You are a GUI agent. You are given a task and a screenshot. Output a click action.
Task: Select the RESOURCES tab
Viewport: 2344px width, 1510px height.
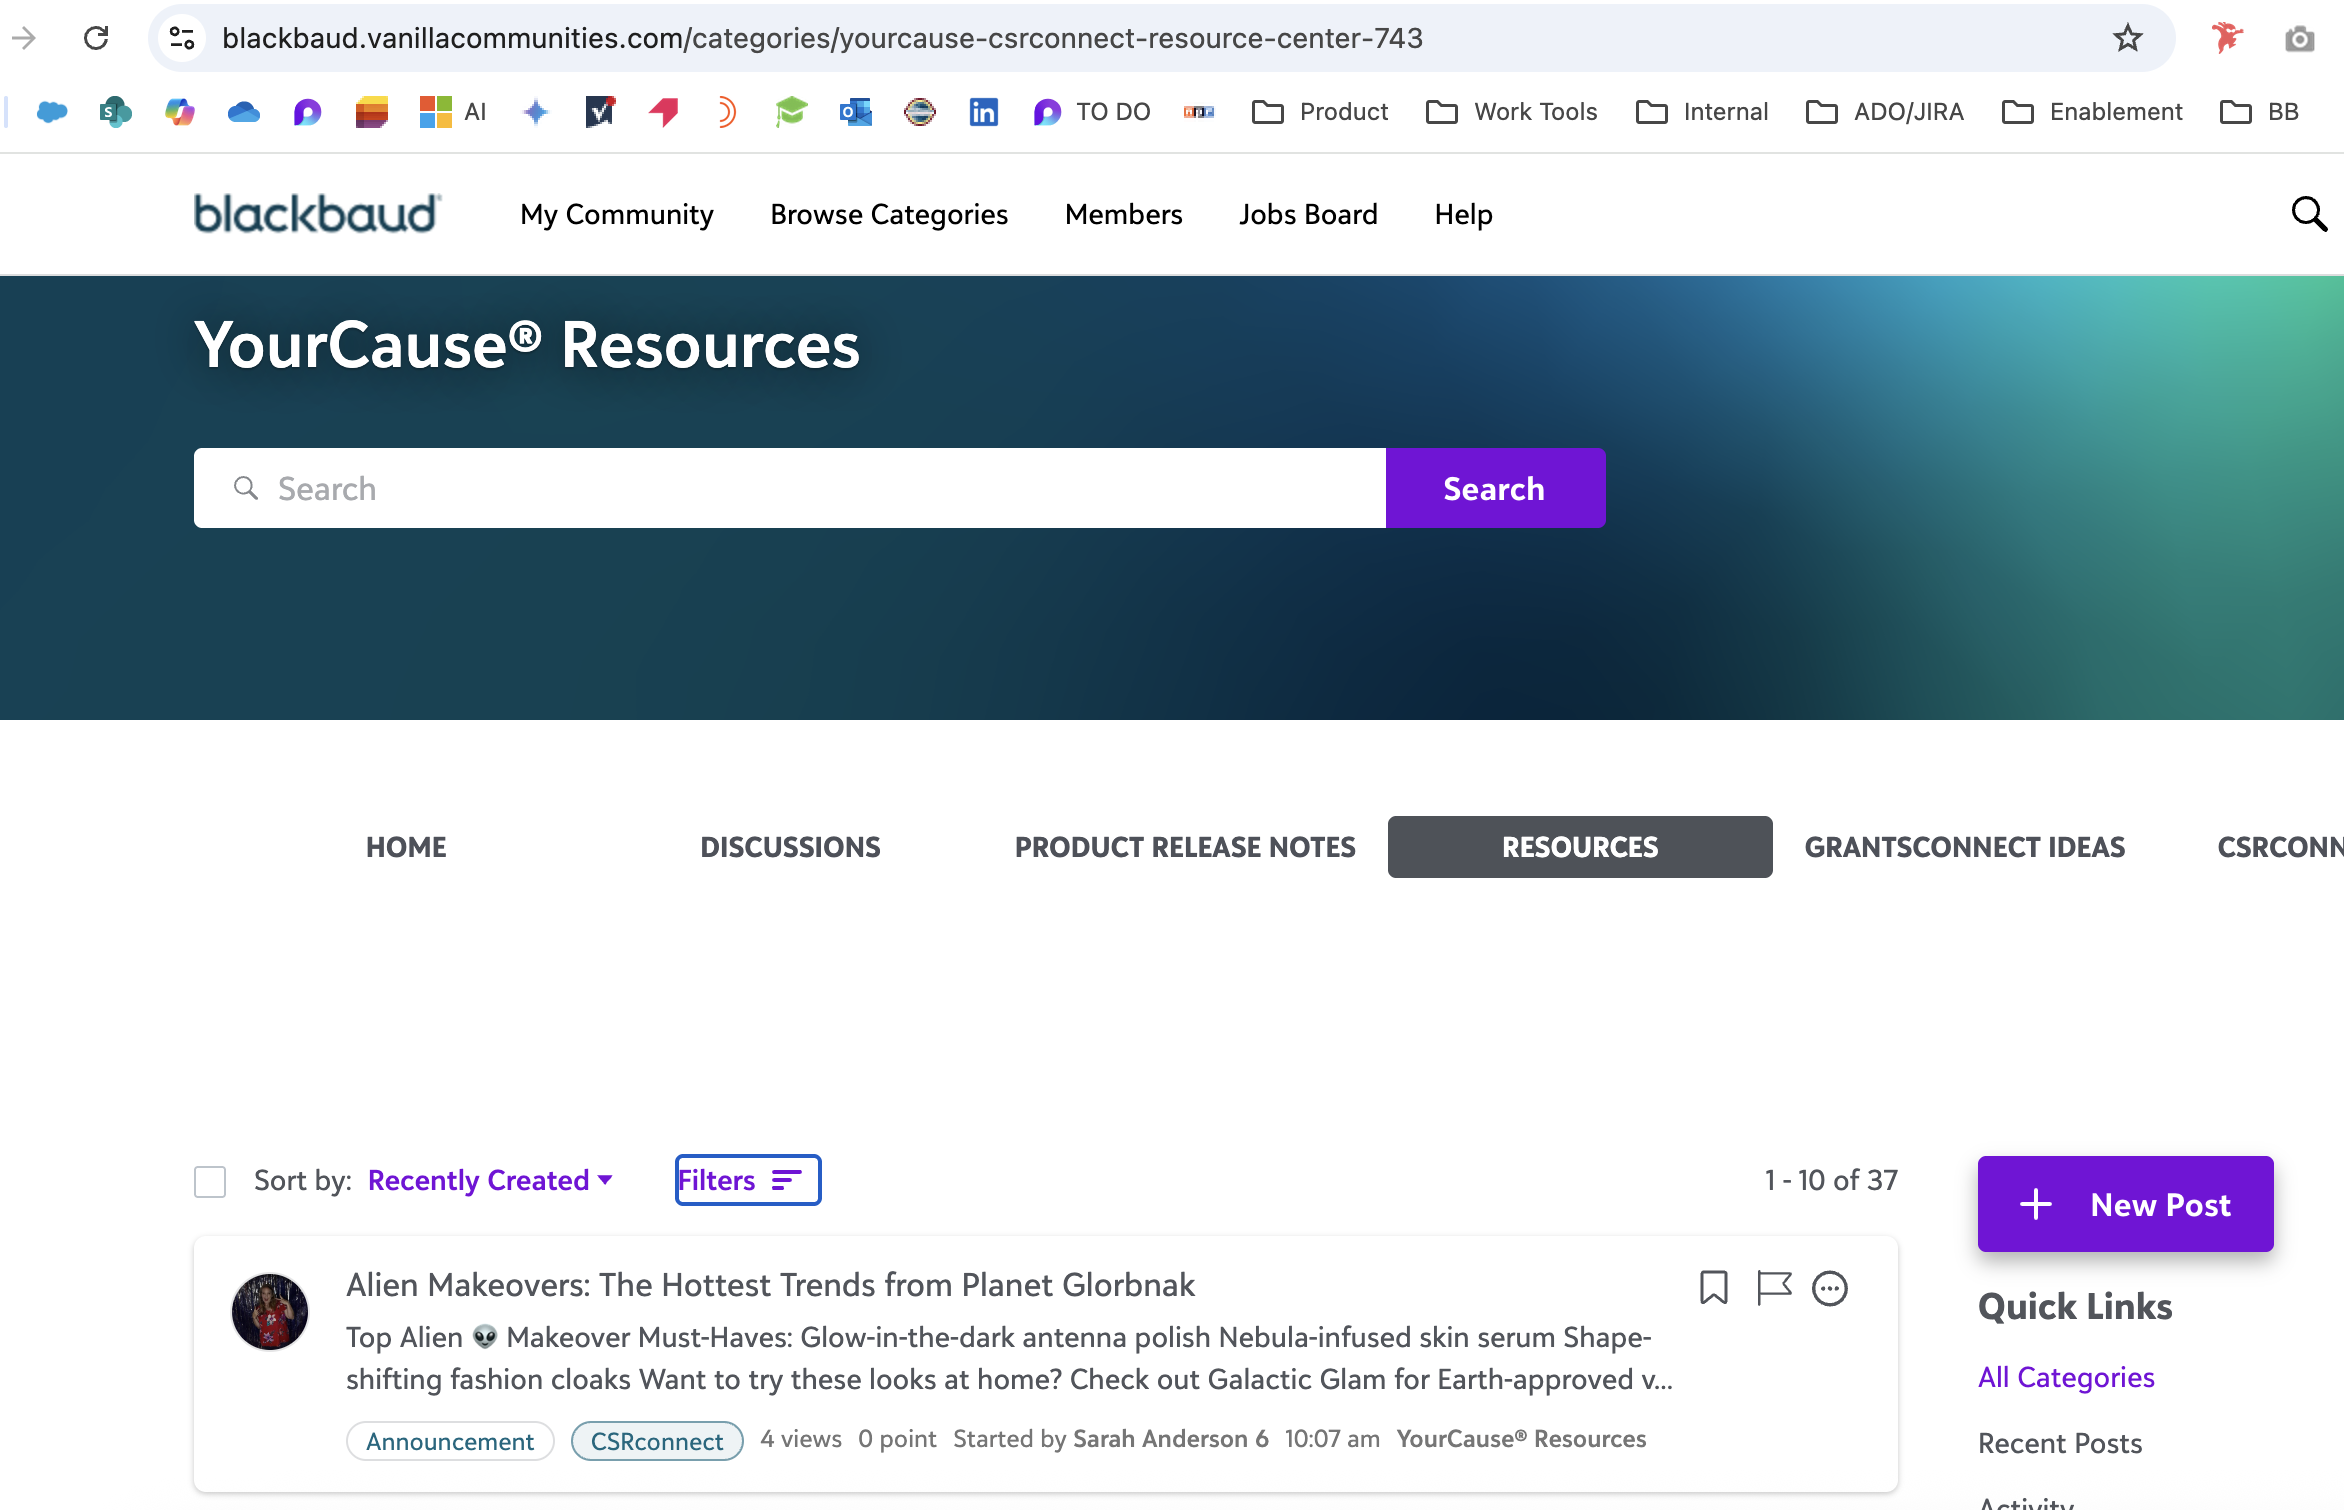point(1580,847)
